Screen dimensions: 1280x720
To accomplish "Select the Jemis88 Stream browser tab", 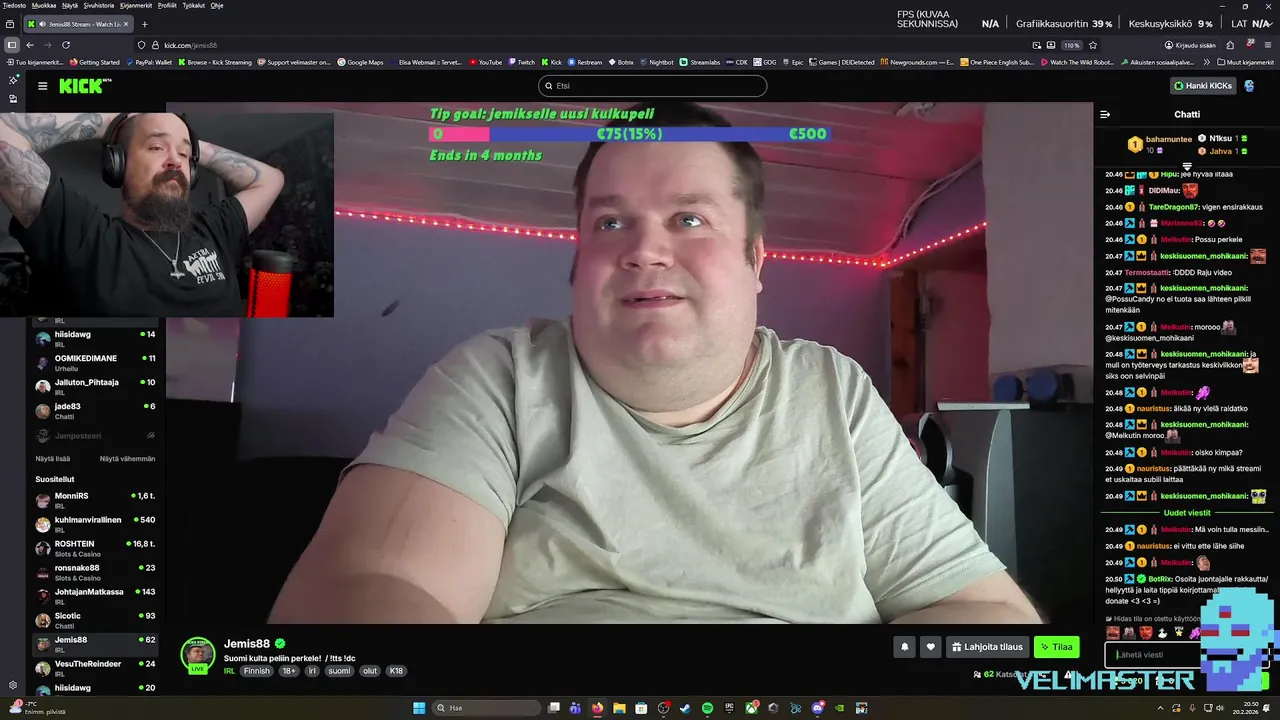I will [x=77, y=24].
